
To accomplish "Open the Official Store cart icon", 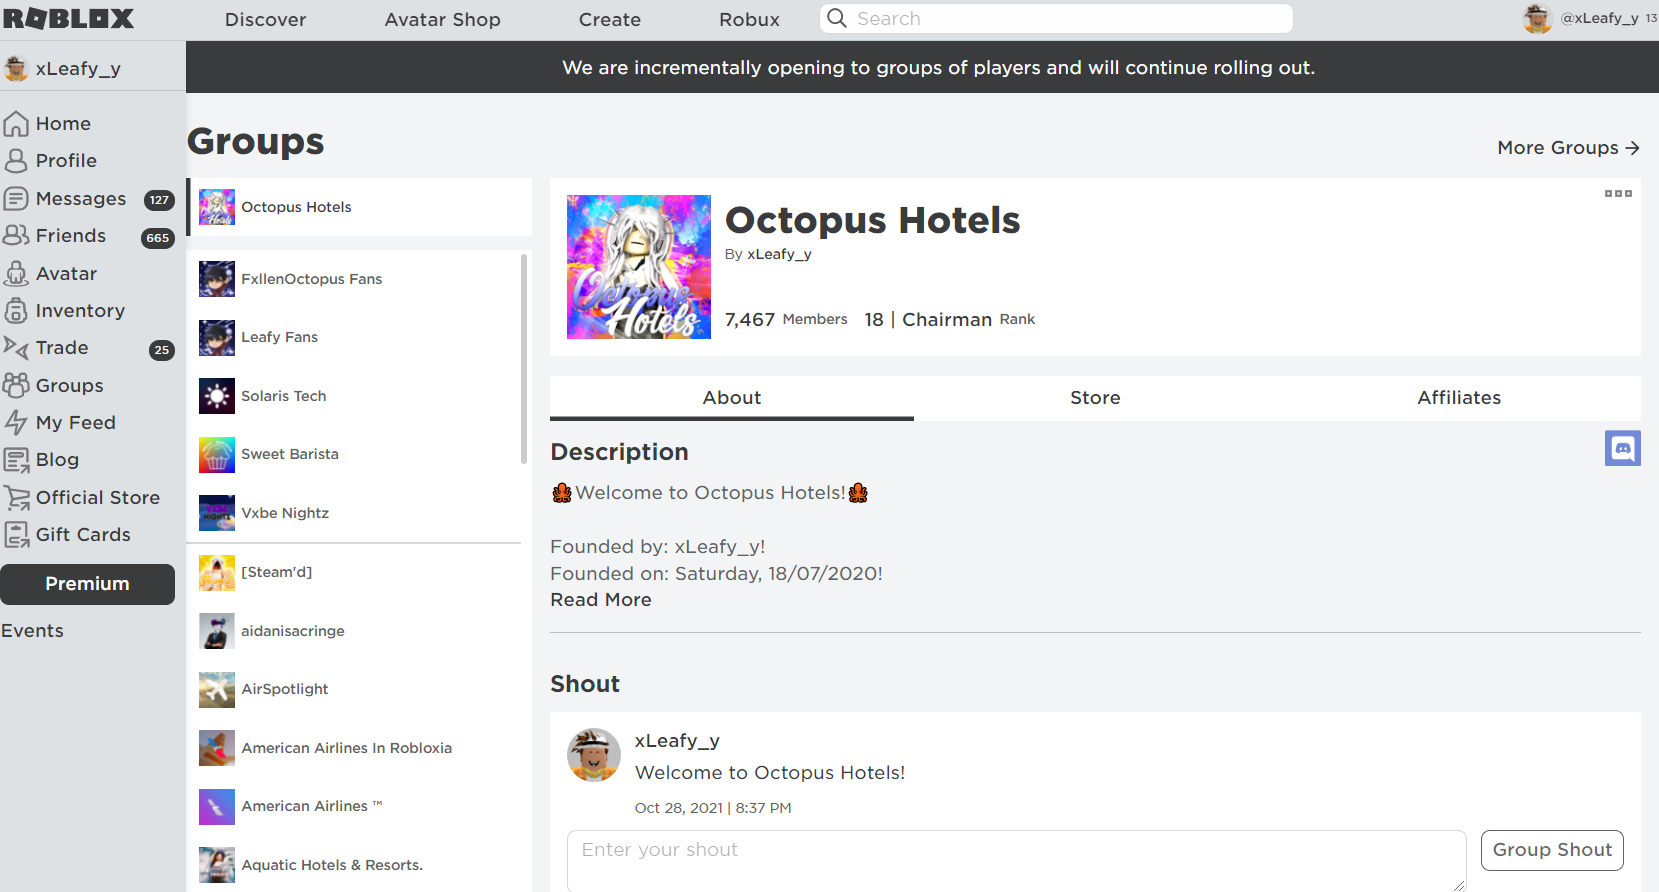I will (x=16, y=497).
